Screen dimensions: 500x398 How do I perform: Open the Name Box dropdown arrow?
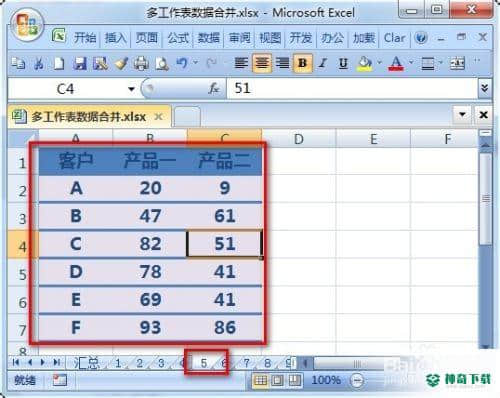(131, 89)
